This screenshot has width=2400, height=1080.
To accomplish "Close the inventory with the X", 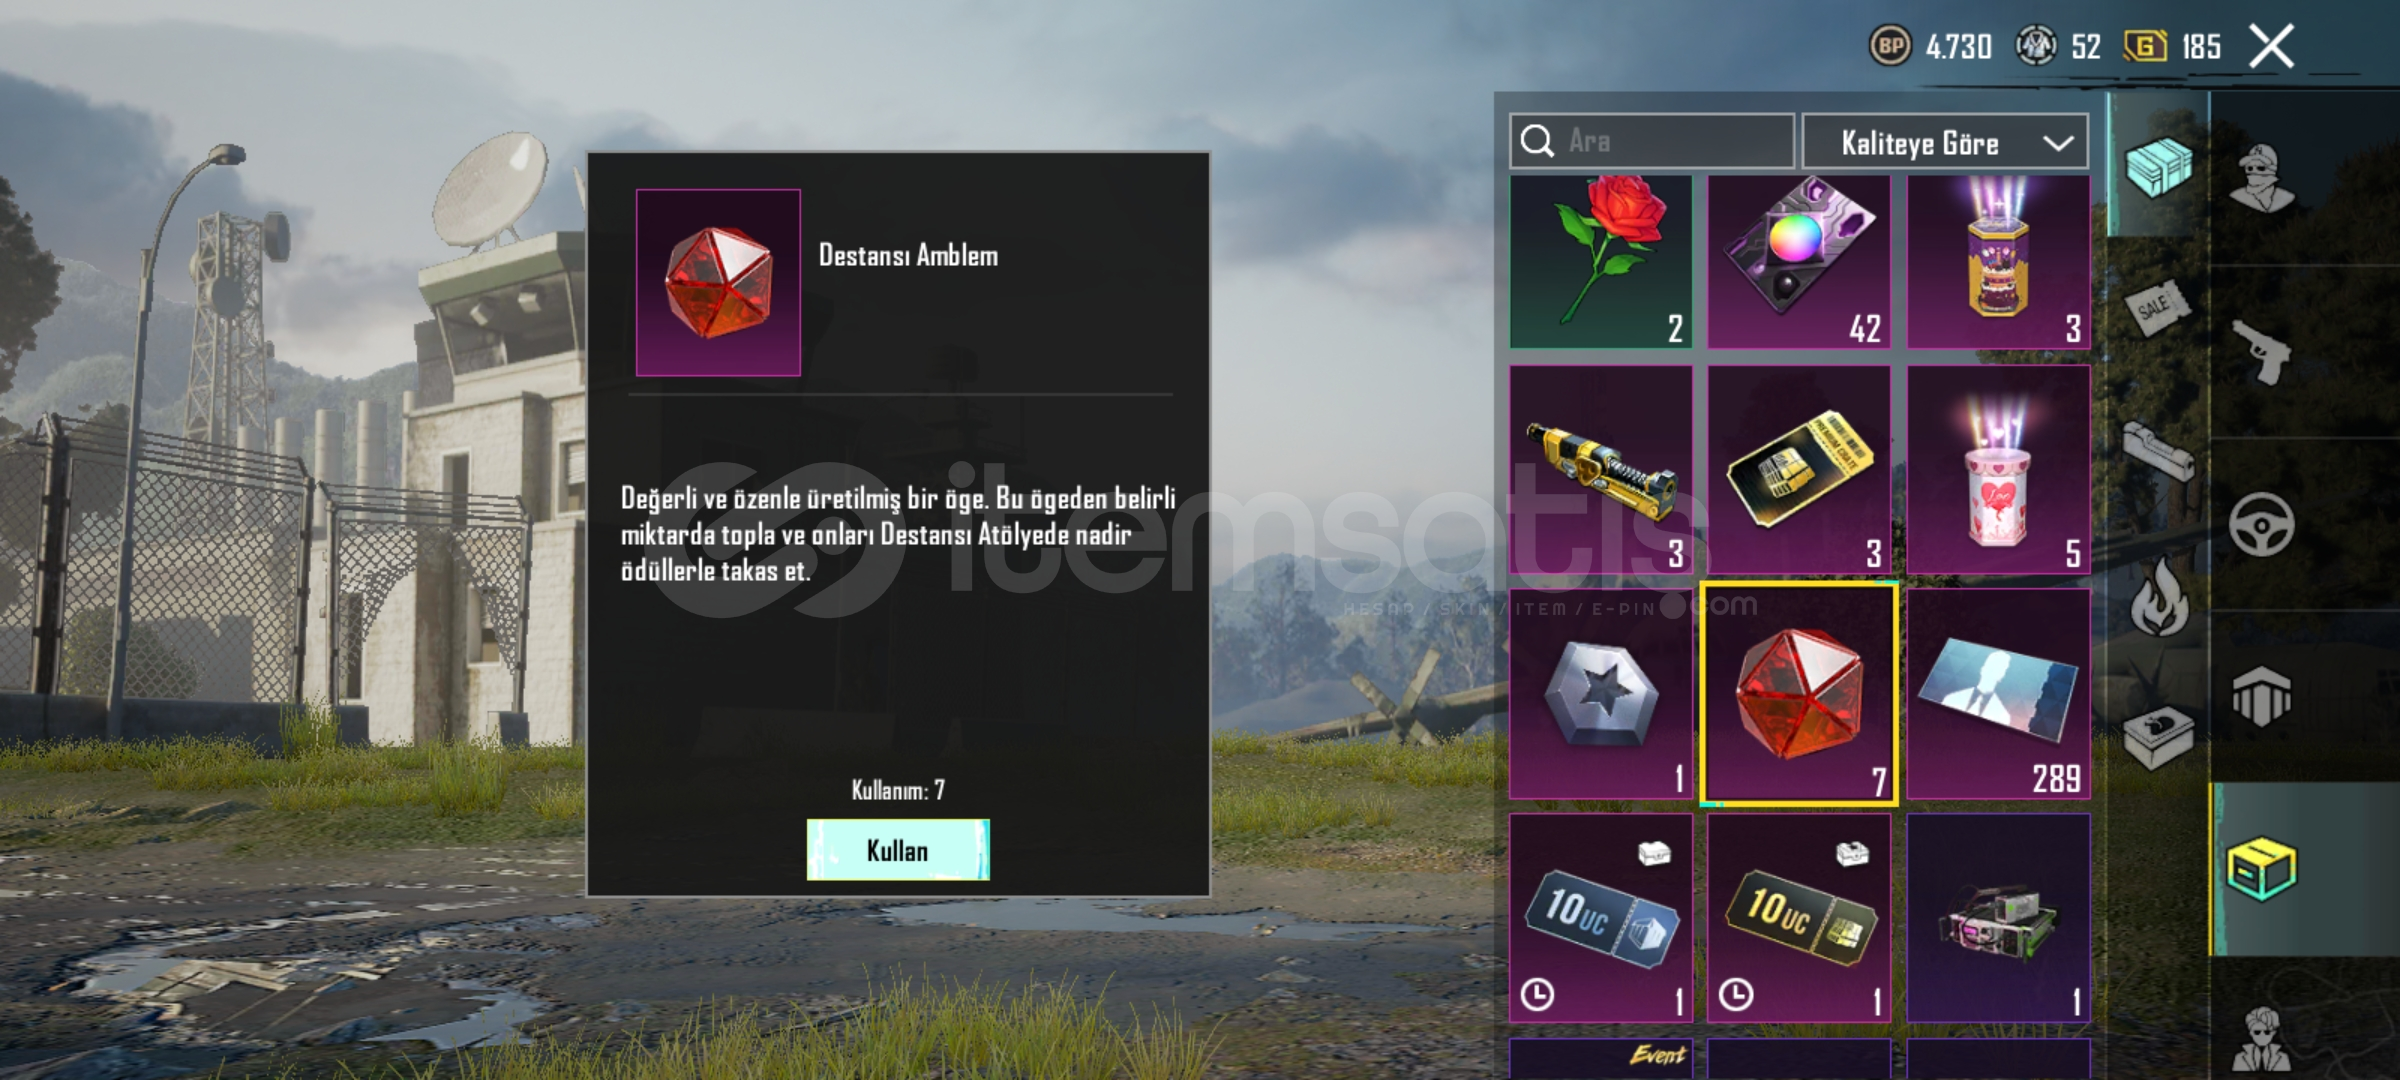I will [x=2272, y=47].
